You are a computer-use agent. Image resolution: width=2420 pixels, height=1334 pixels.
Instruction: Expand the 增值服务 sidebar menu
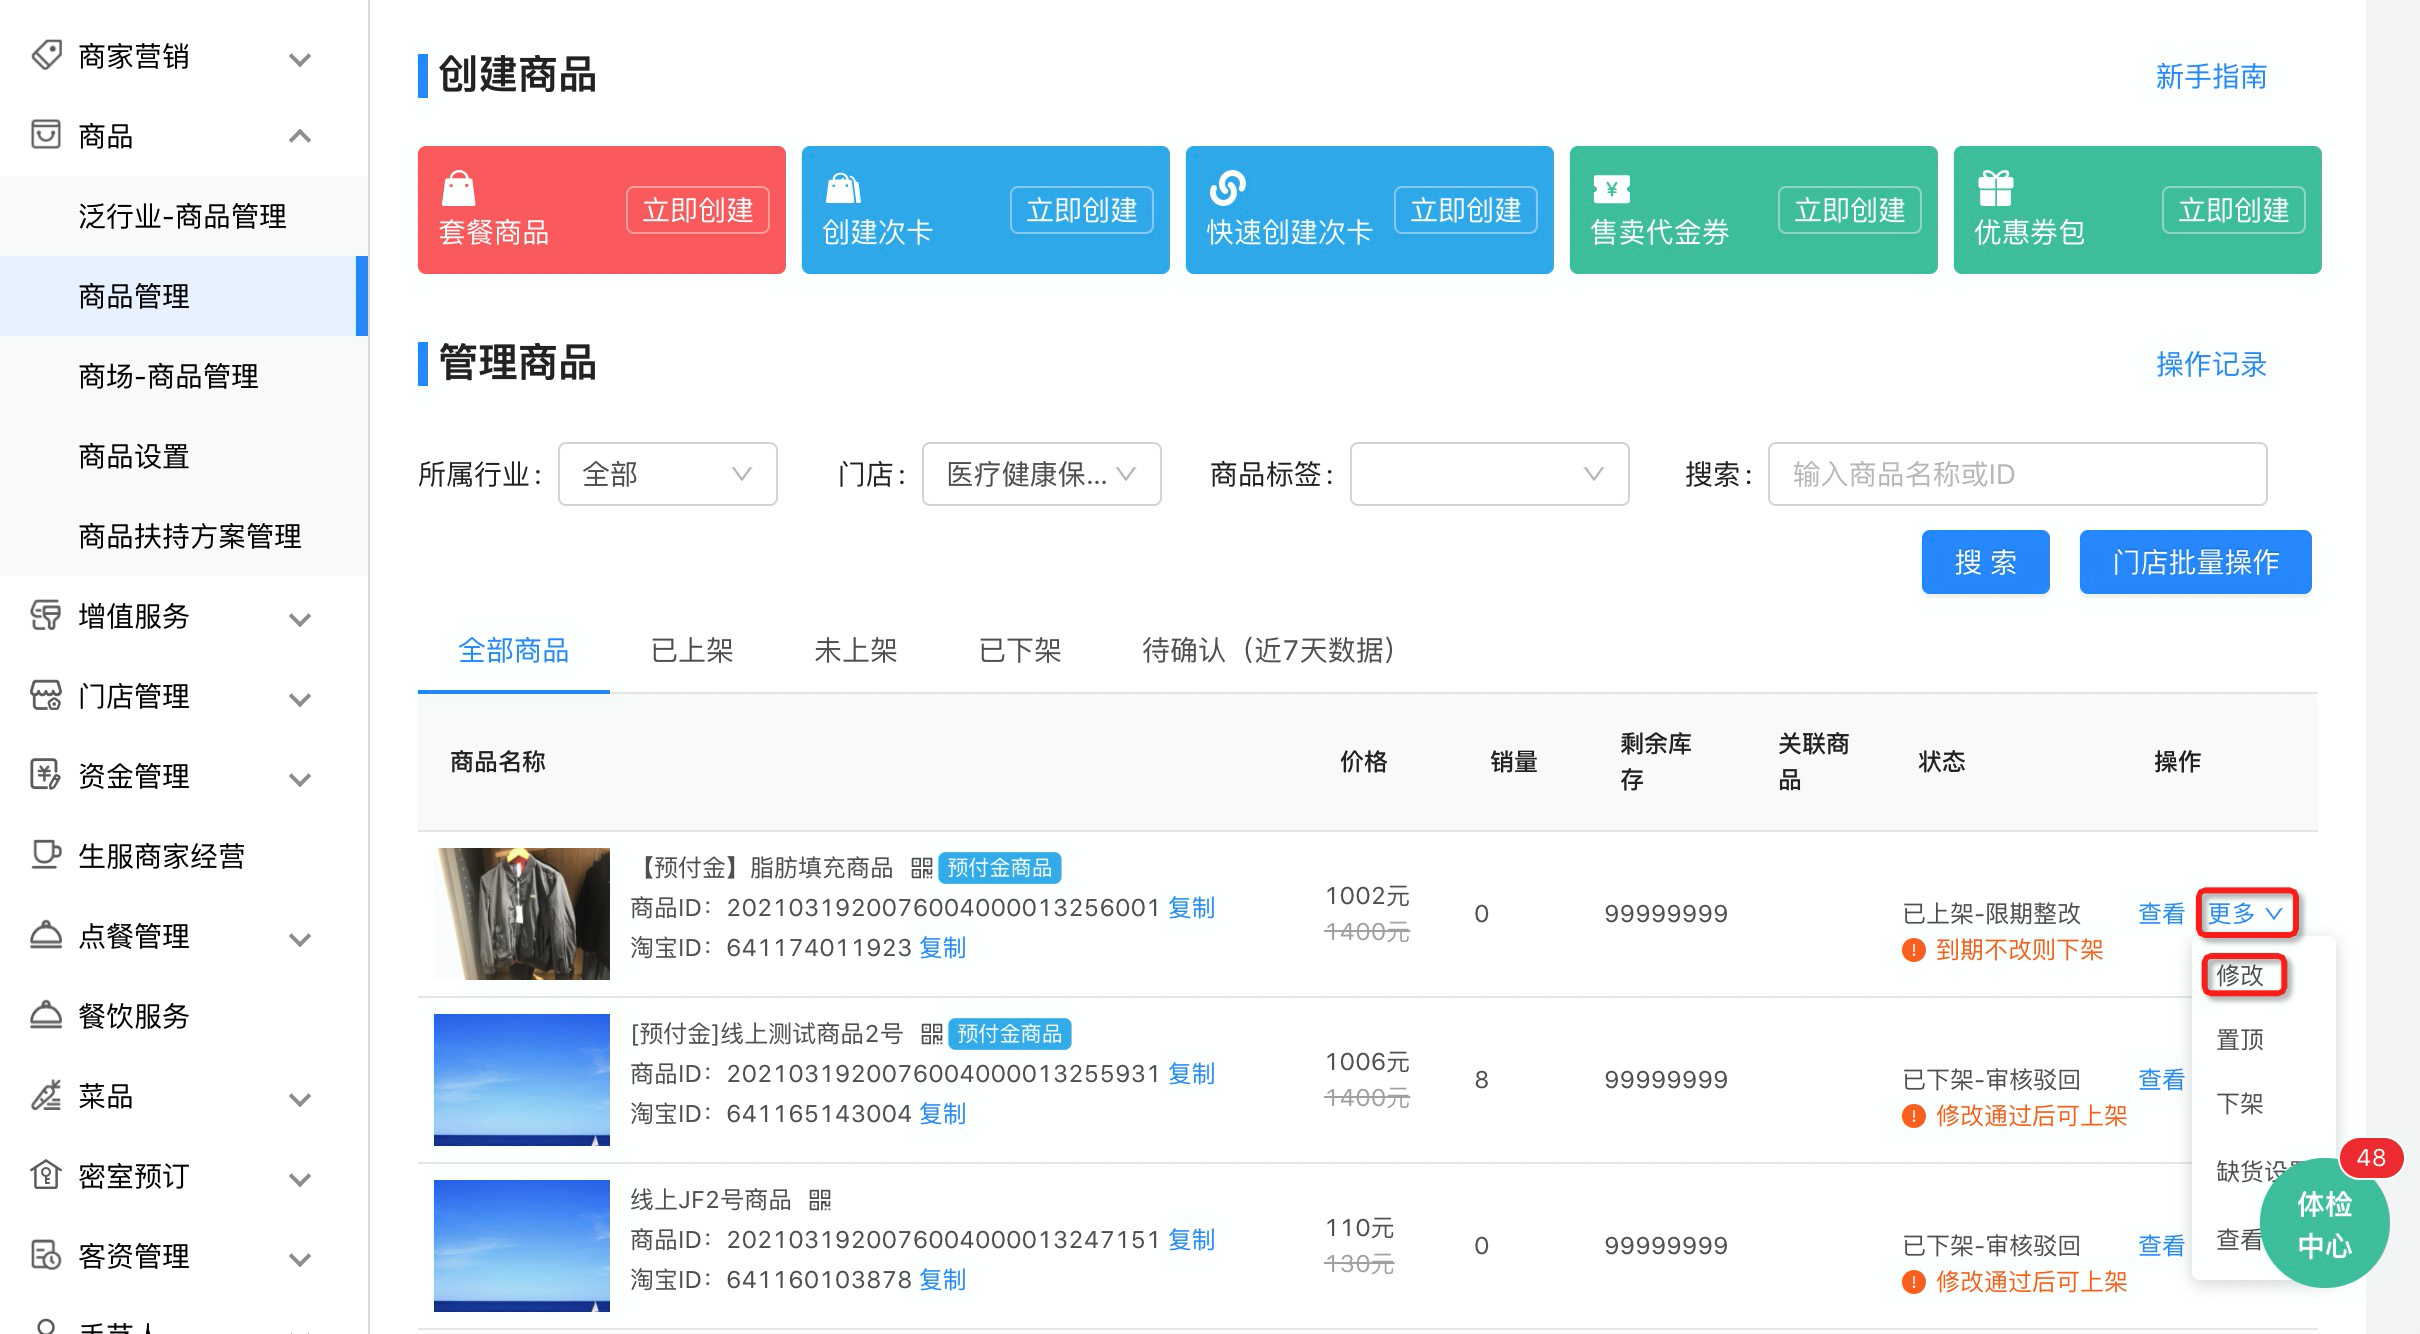click(300, 618)
